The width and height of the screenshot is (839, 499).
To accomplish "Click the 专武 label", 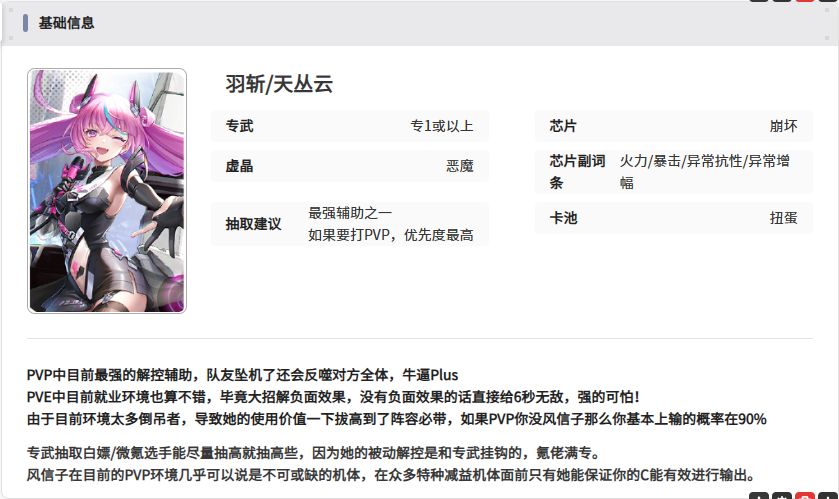I will coord(239,126).
